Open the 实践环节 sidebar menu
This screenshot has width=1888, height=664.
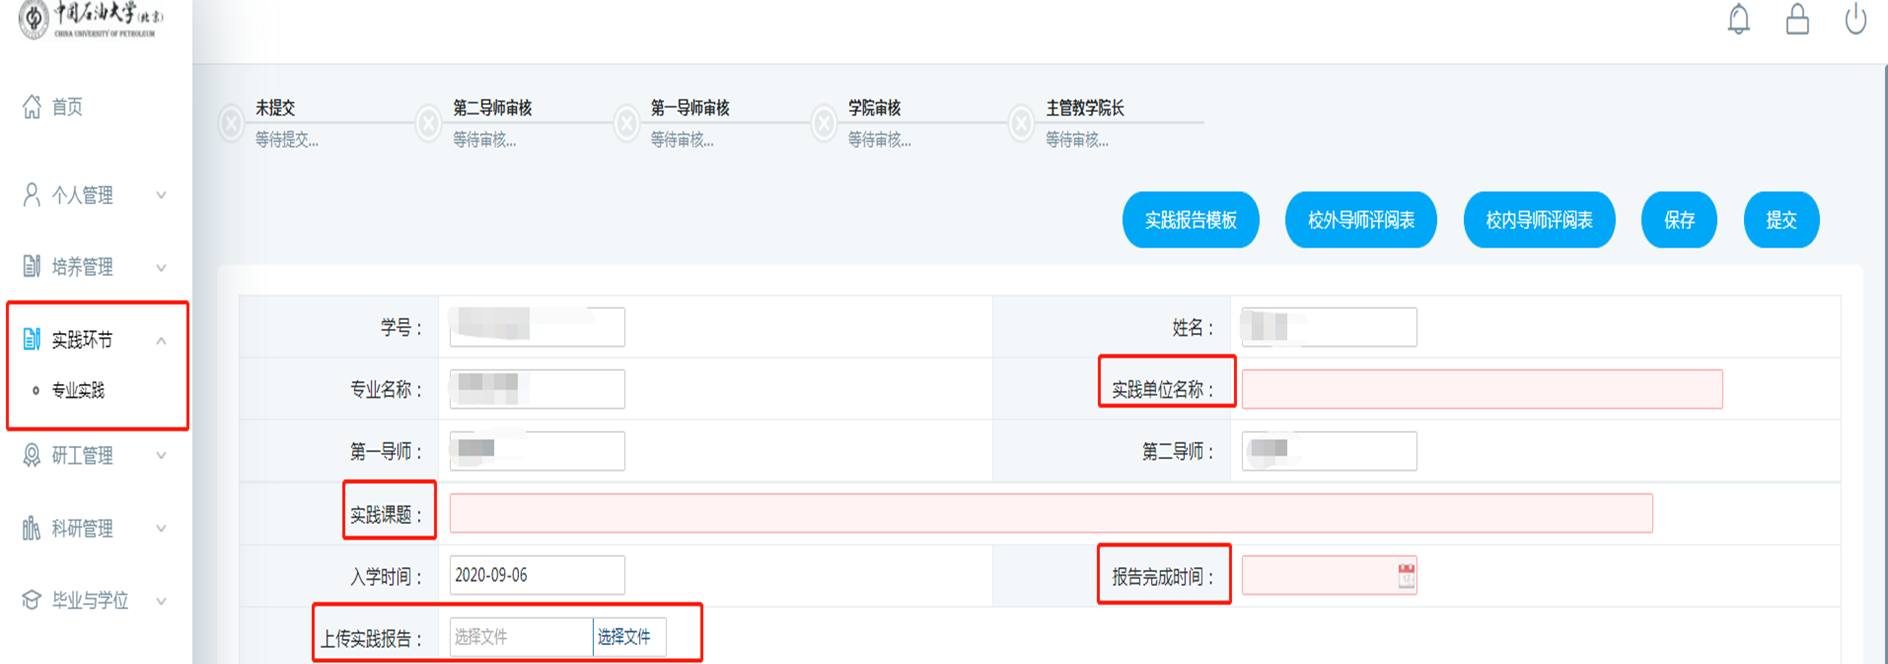82,340
